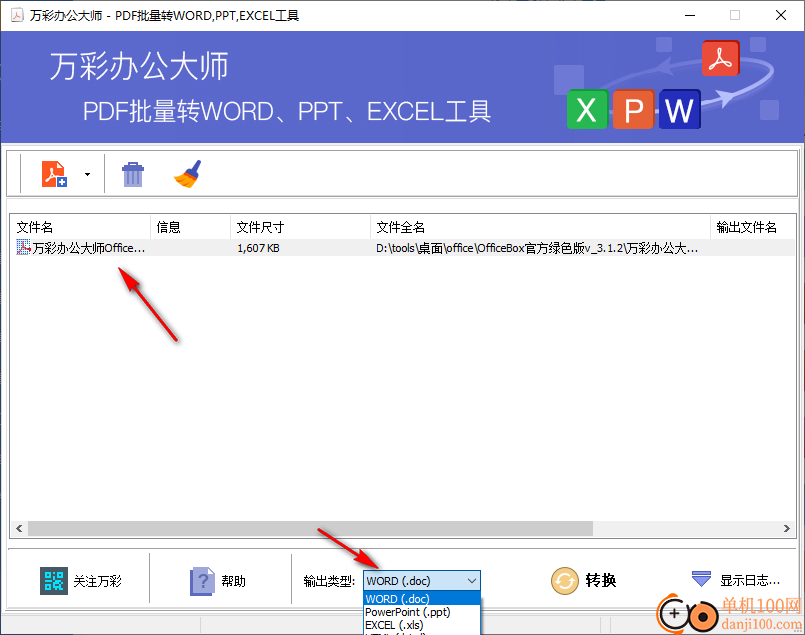Open the 输出类型 combo box

(x=421, y=581)
